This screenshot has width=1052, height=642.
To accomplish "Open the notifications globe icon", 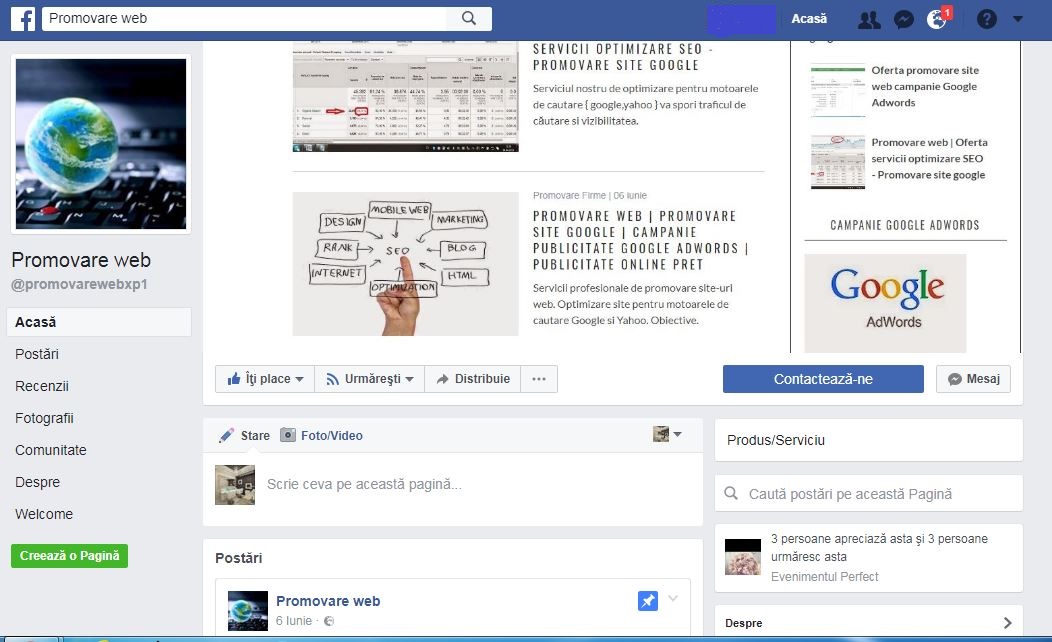I will [x=937, y=19].
